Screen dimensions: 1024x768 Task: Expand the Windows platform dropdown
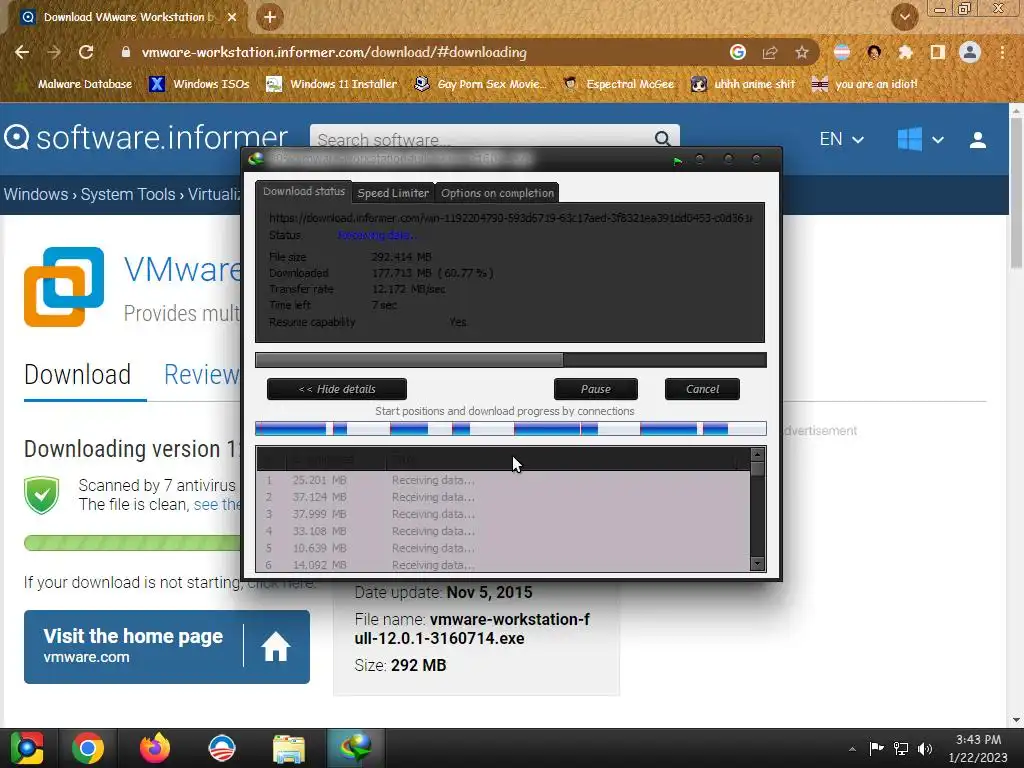click(x=920, y=139)
